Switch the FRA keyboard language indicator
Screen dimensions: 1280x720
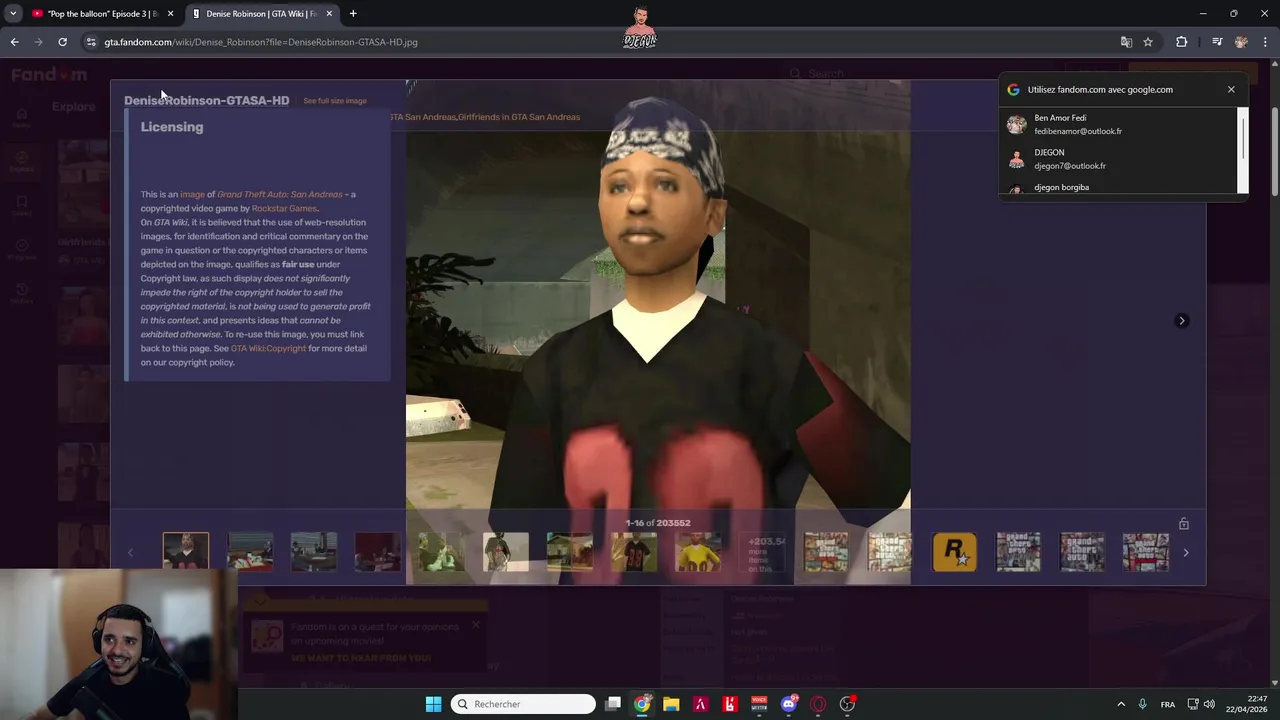(x=1167, y=704)
